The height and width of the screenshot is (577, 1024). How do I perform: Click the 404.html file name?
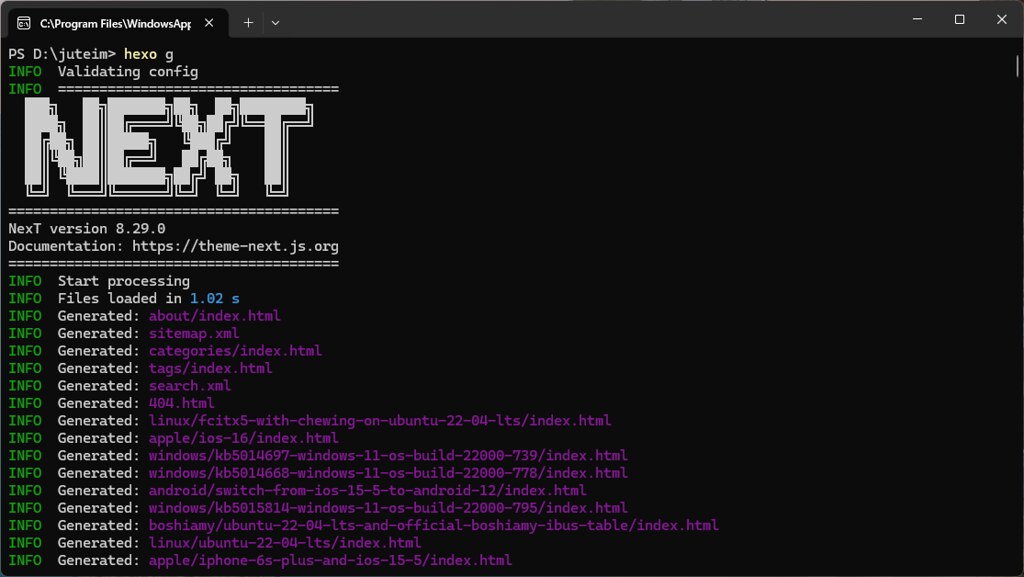(182, 403)
